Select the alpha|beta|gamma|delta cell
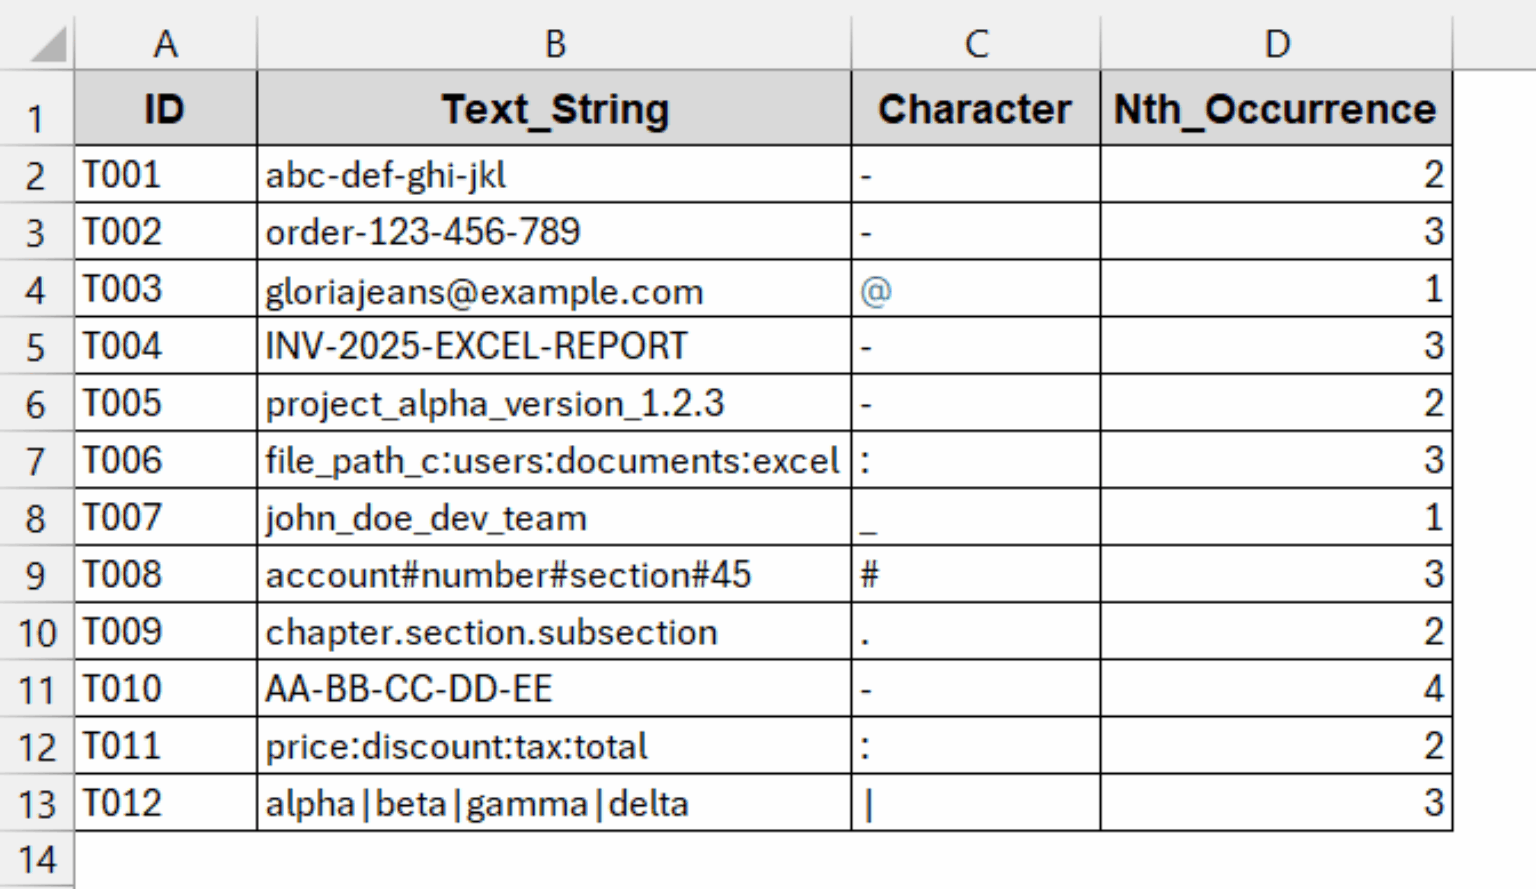Viewport: 1536px width, 889px height. [554, 803]
